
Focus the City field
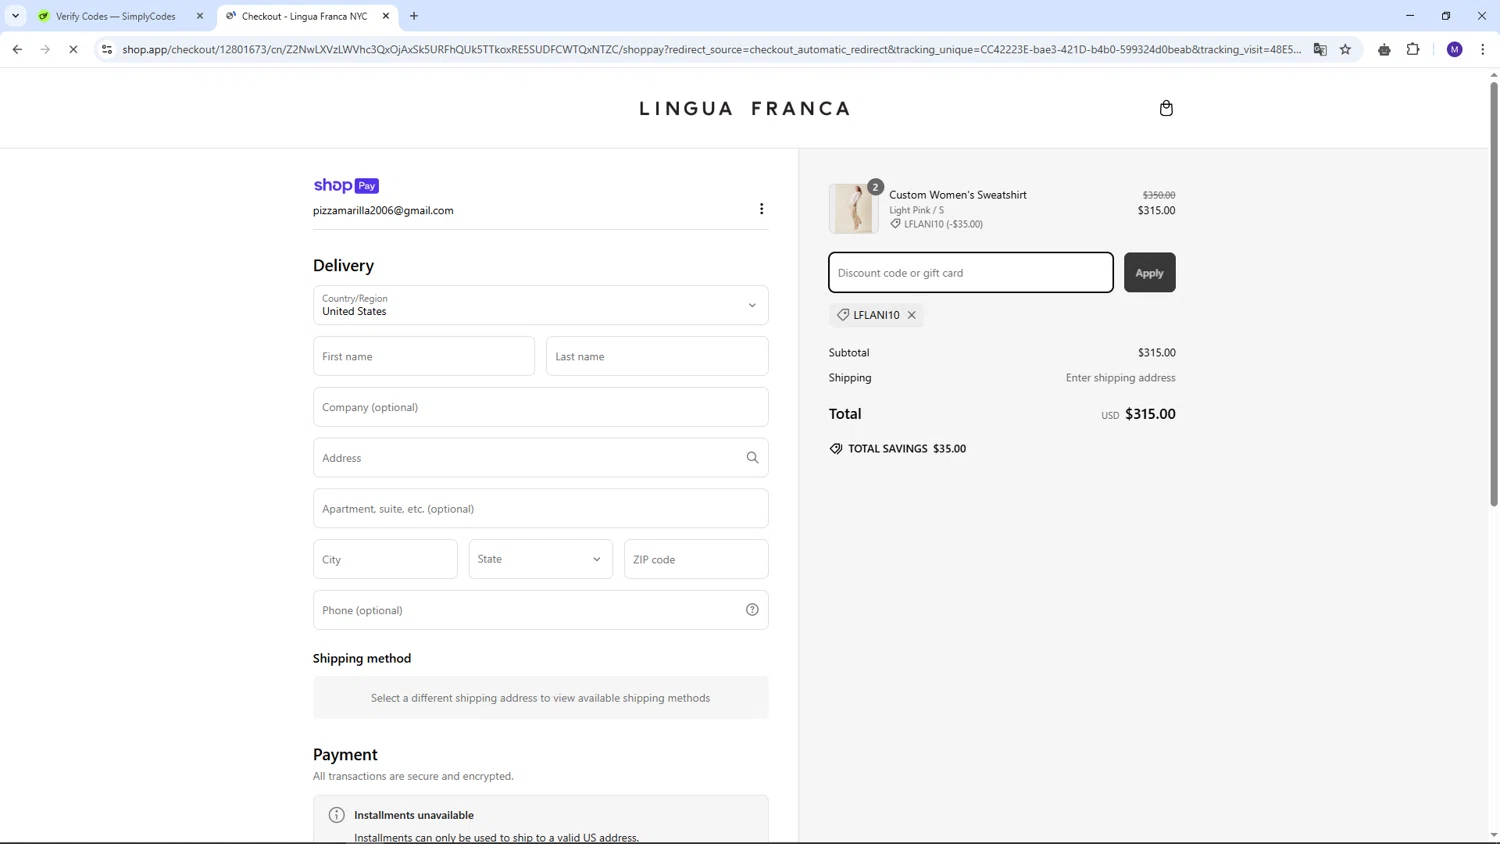(x=385, y=559)
